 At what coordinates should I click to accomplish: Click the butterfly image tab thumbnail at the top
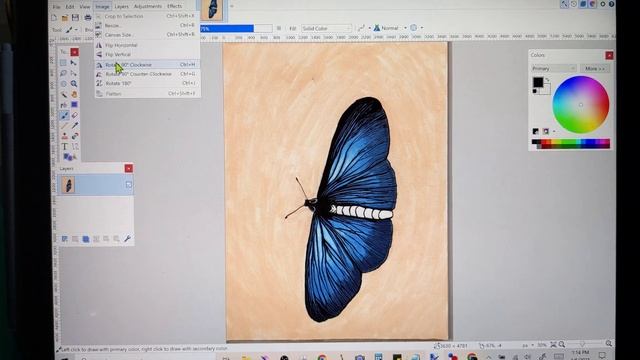click(212, 10)
